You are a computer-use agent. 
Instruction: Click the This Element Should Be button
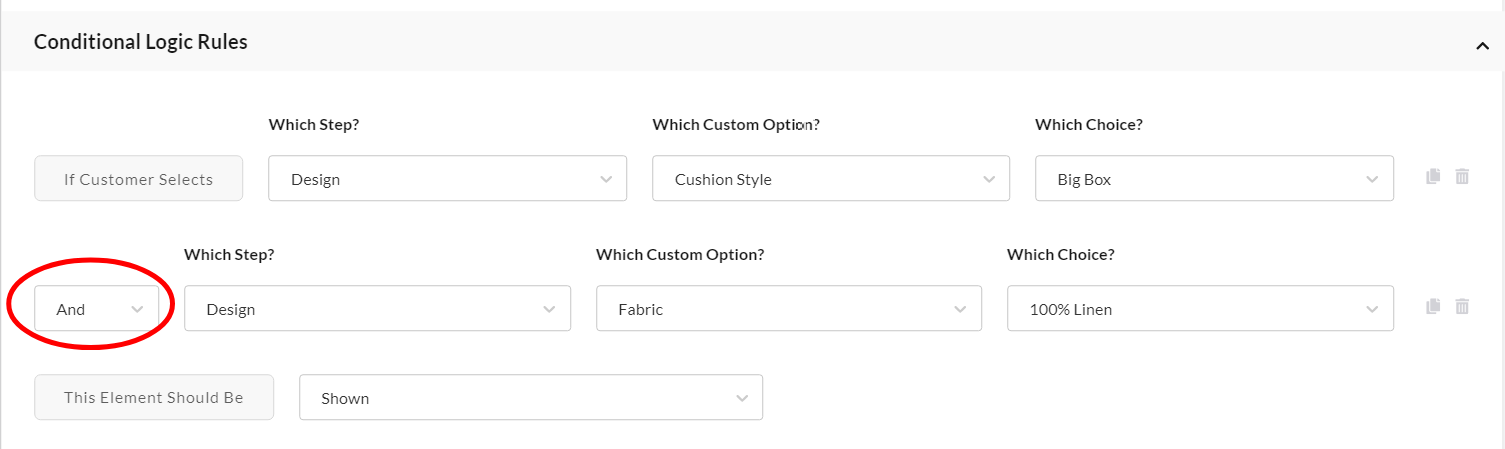point(154,398)
